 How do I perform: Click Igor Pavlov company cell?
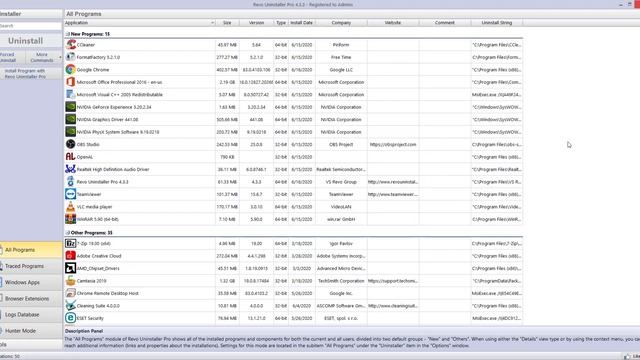click(x=341, y=243)
